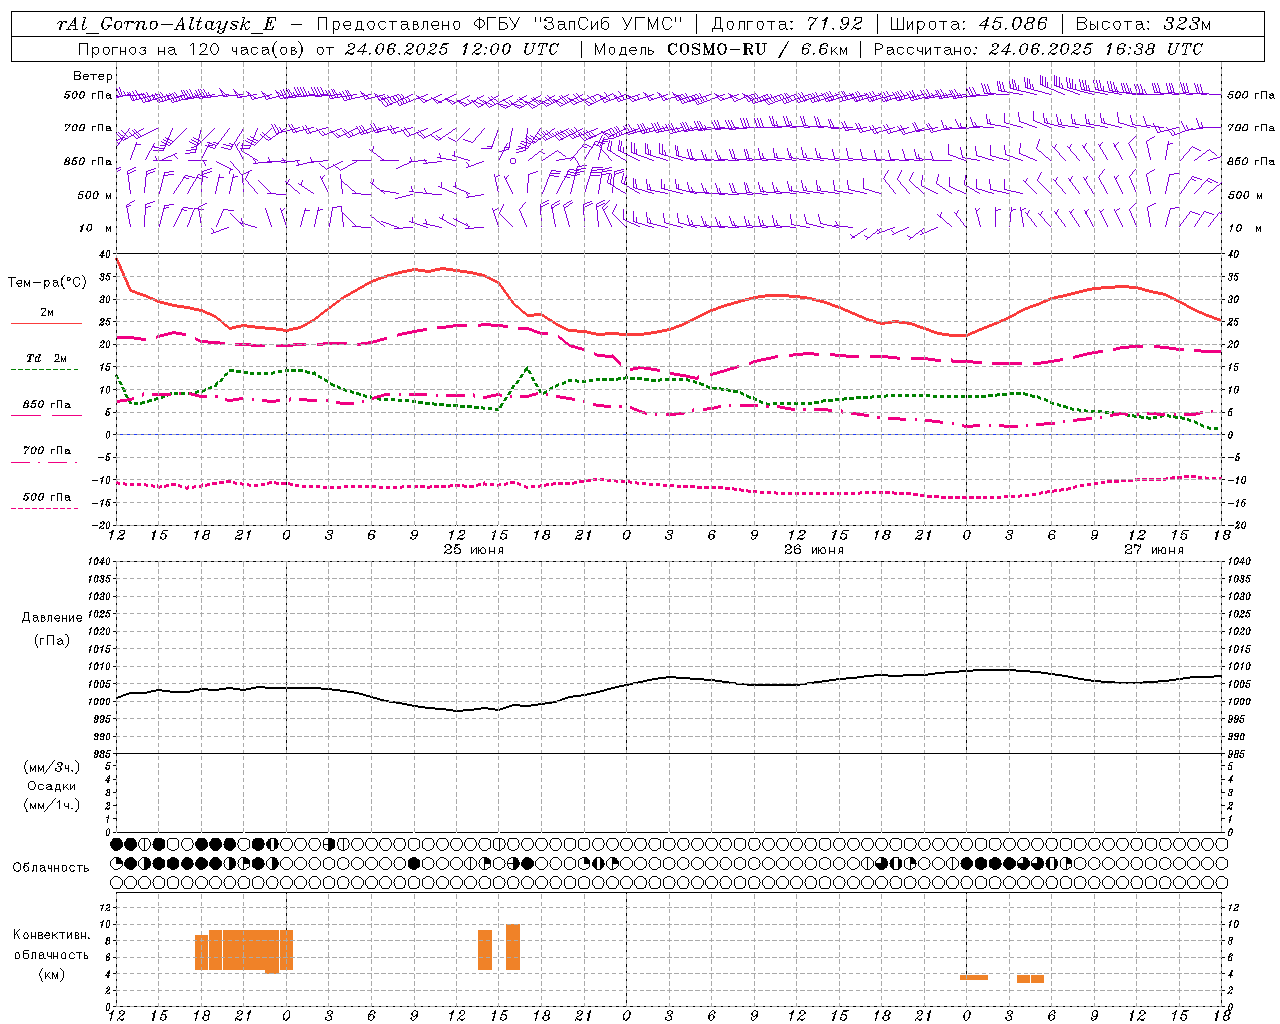Click the Долгота: 71.92 header field

(787, 24)
